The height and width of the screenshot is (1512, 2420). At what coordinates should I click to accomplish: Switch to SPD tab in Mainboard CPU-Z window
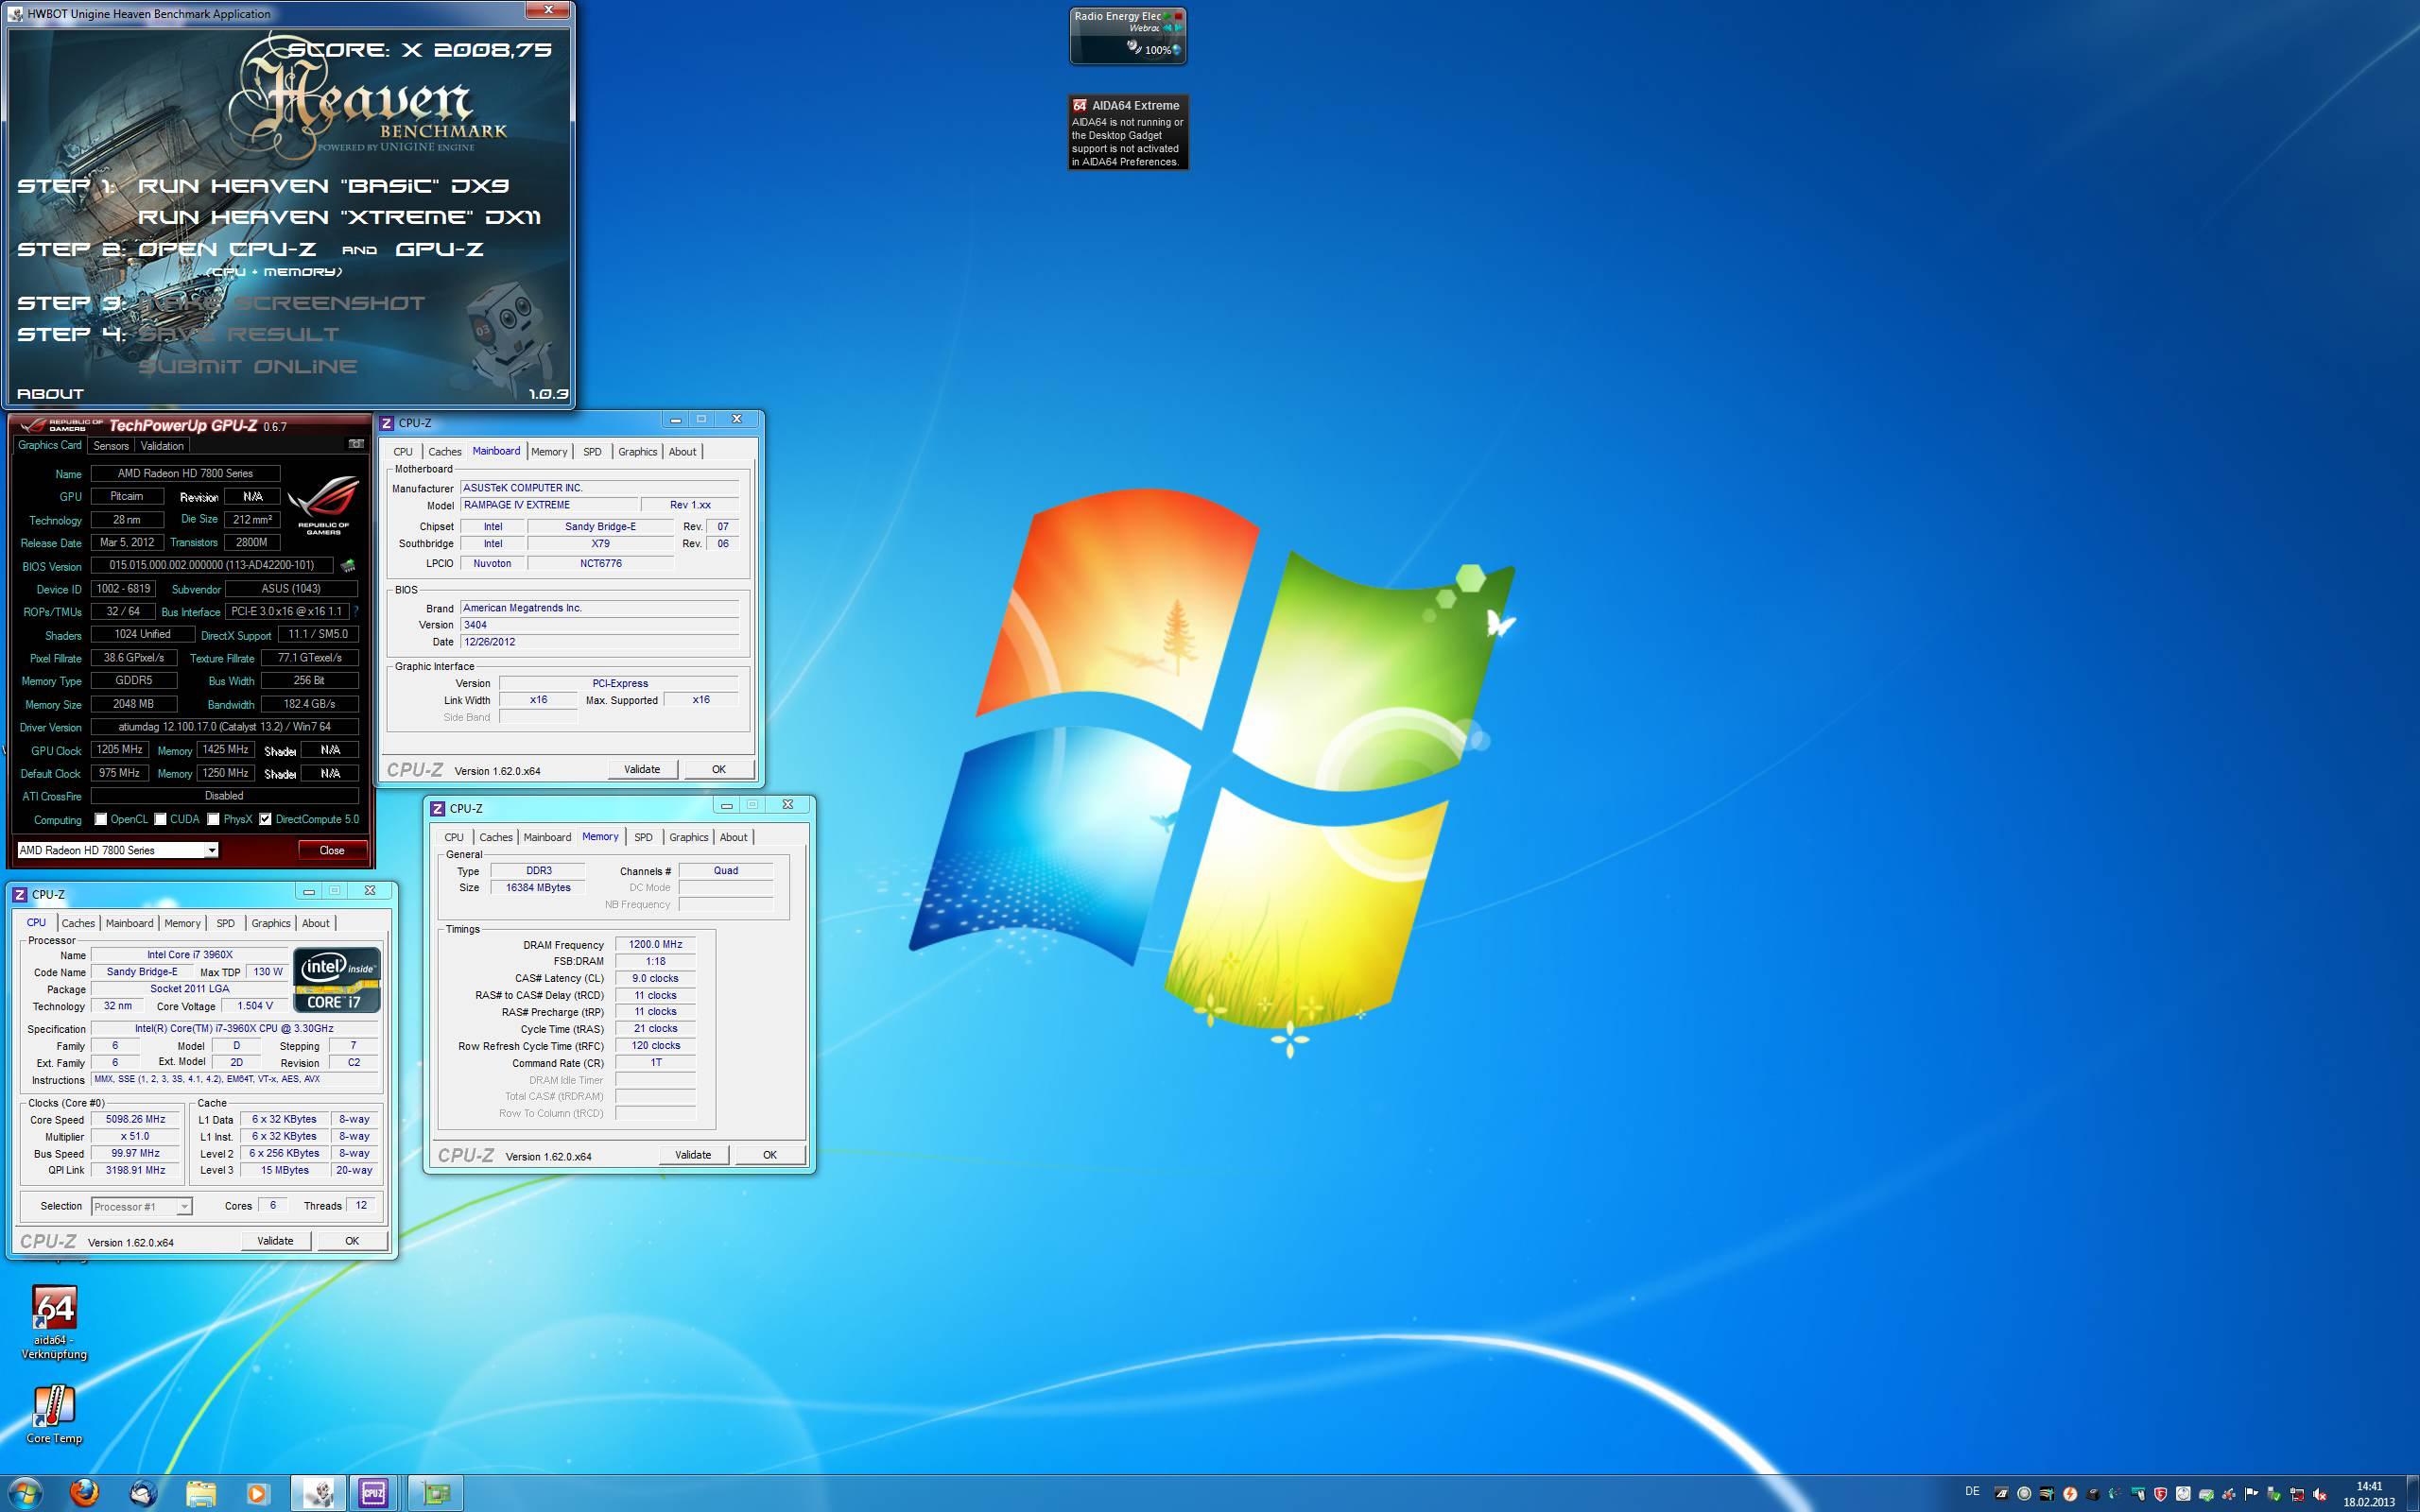click(592, 452)
